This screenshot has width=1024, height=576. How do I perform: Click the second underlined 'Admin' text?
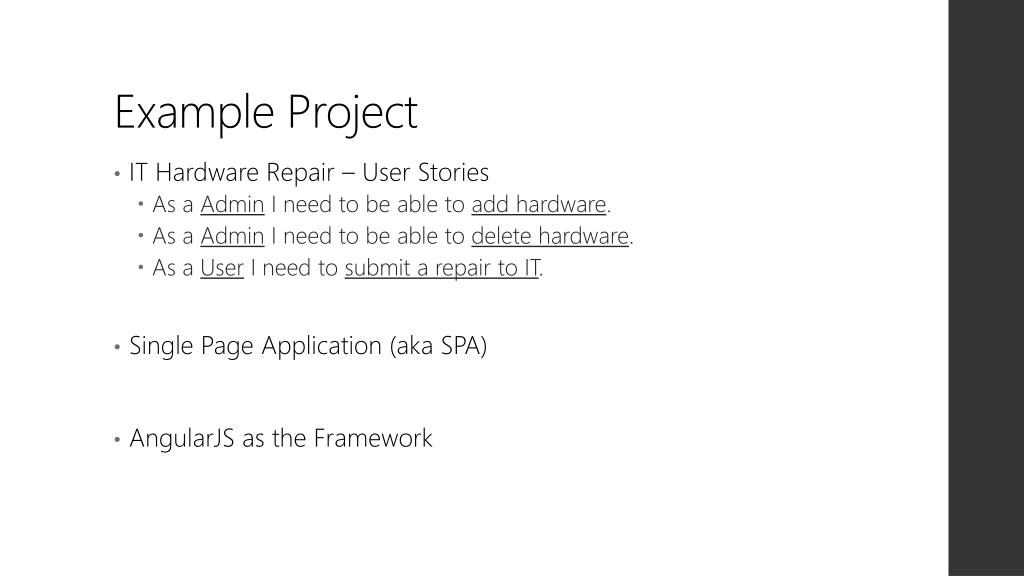point(232,236)
